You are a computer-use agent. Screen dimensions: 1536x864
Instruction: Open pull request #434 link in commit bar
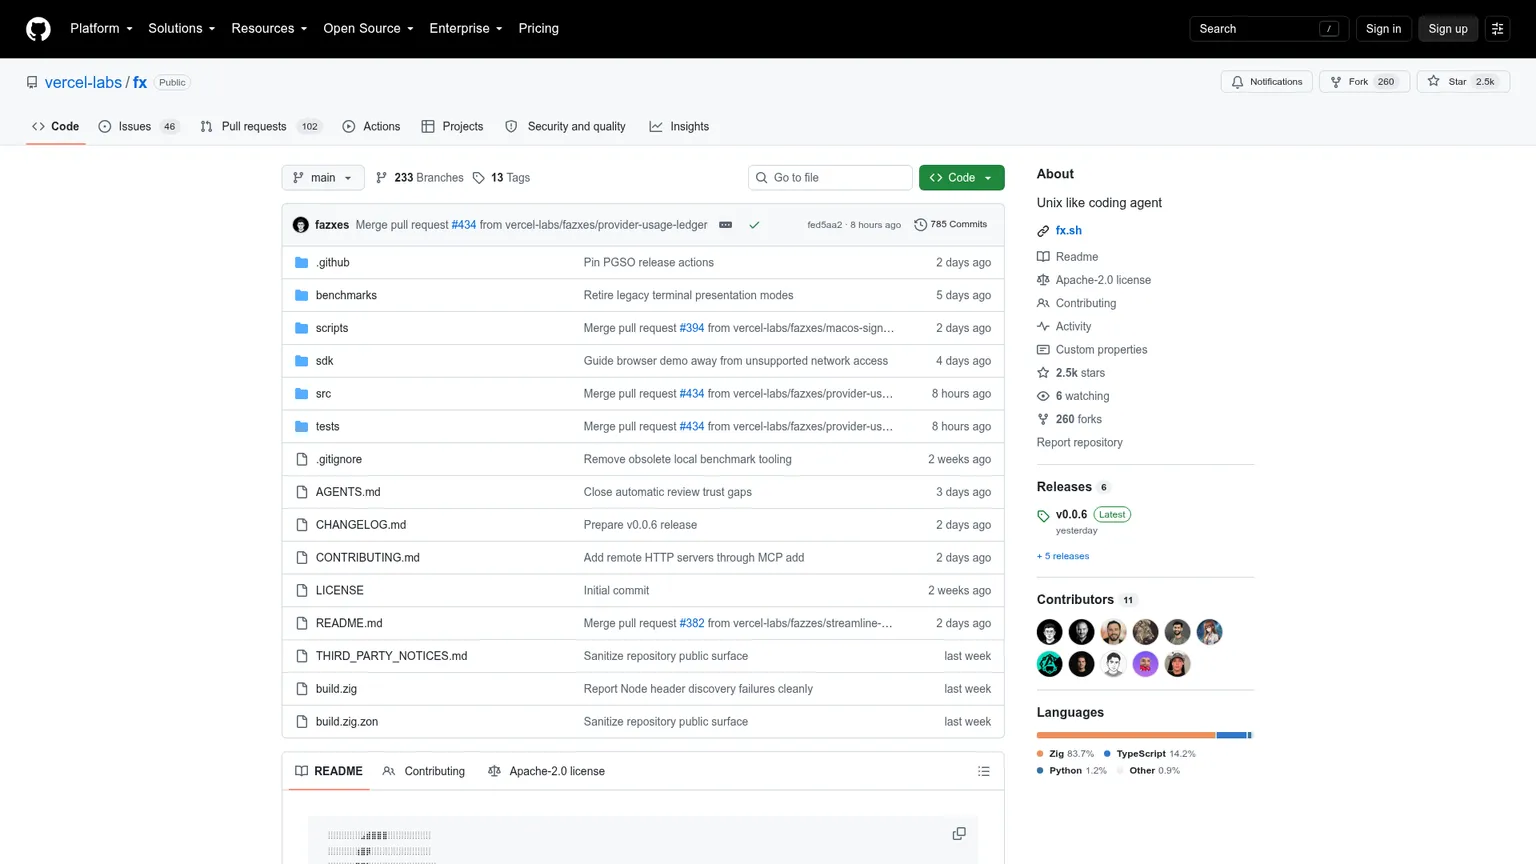coord(464,225)
